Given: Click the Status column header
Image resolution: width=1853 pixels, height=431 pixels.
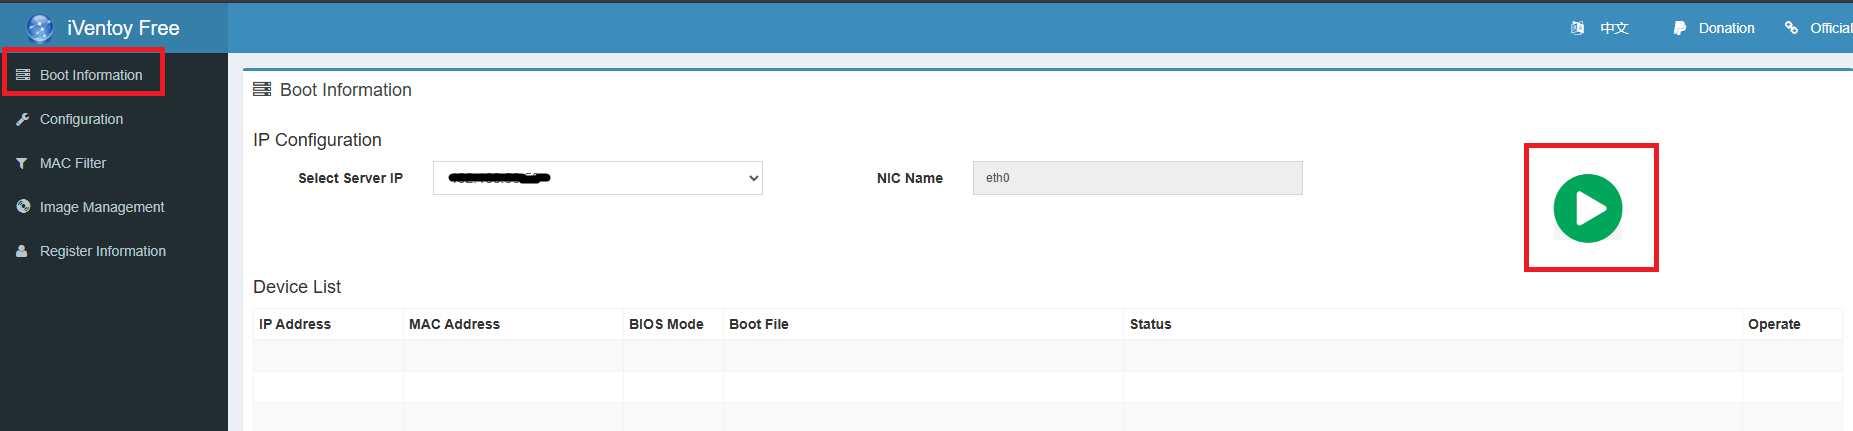Looking at the screenshot, I should click(x=1150, y=324).
